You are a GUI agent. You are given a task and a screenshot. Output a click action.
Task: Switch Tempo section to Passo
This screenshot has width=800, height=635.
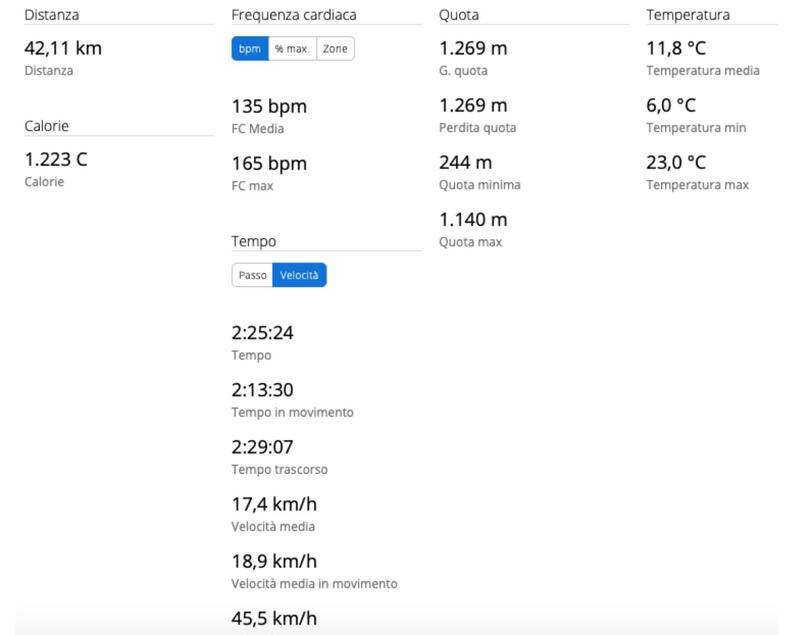pos(252,275)
